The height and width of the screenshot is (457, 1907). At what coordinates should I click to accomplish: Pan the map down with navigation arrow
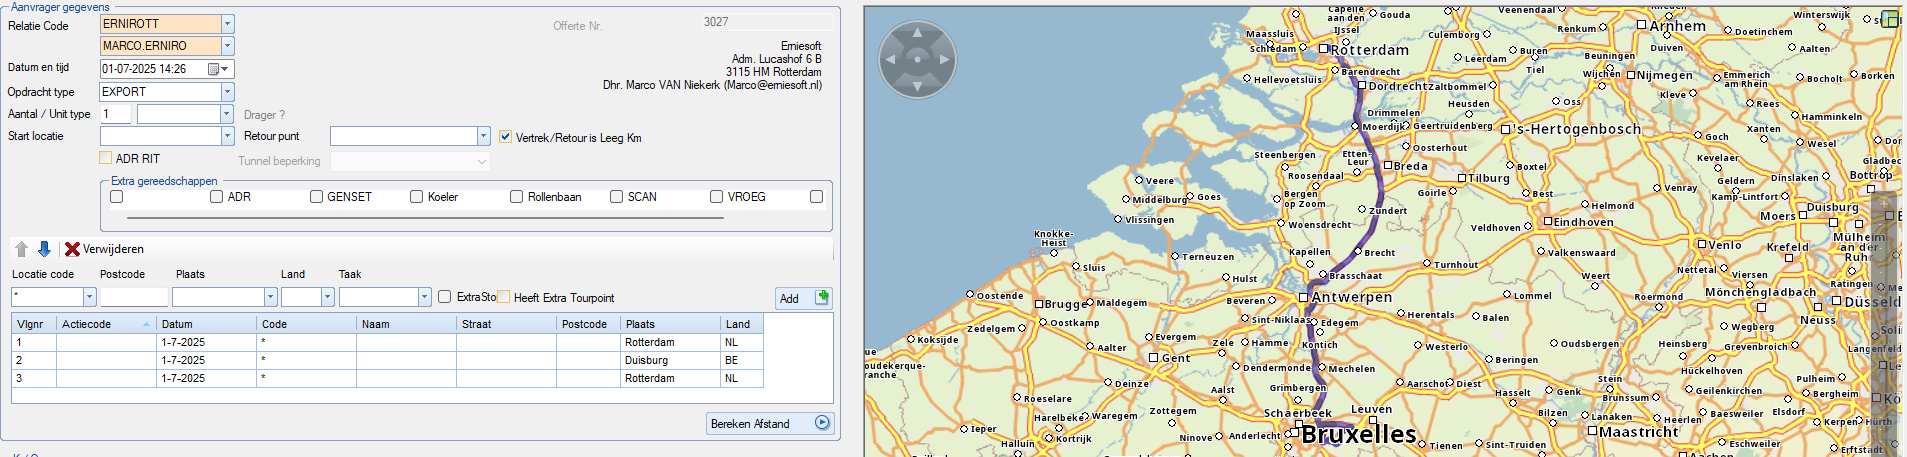pos(917,85)
